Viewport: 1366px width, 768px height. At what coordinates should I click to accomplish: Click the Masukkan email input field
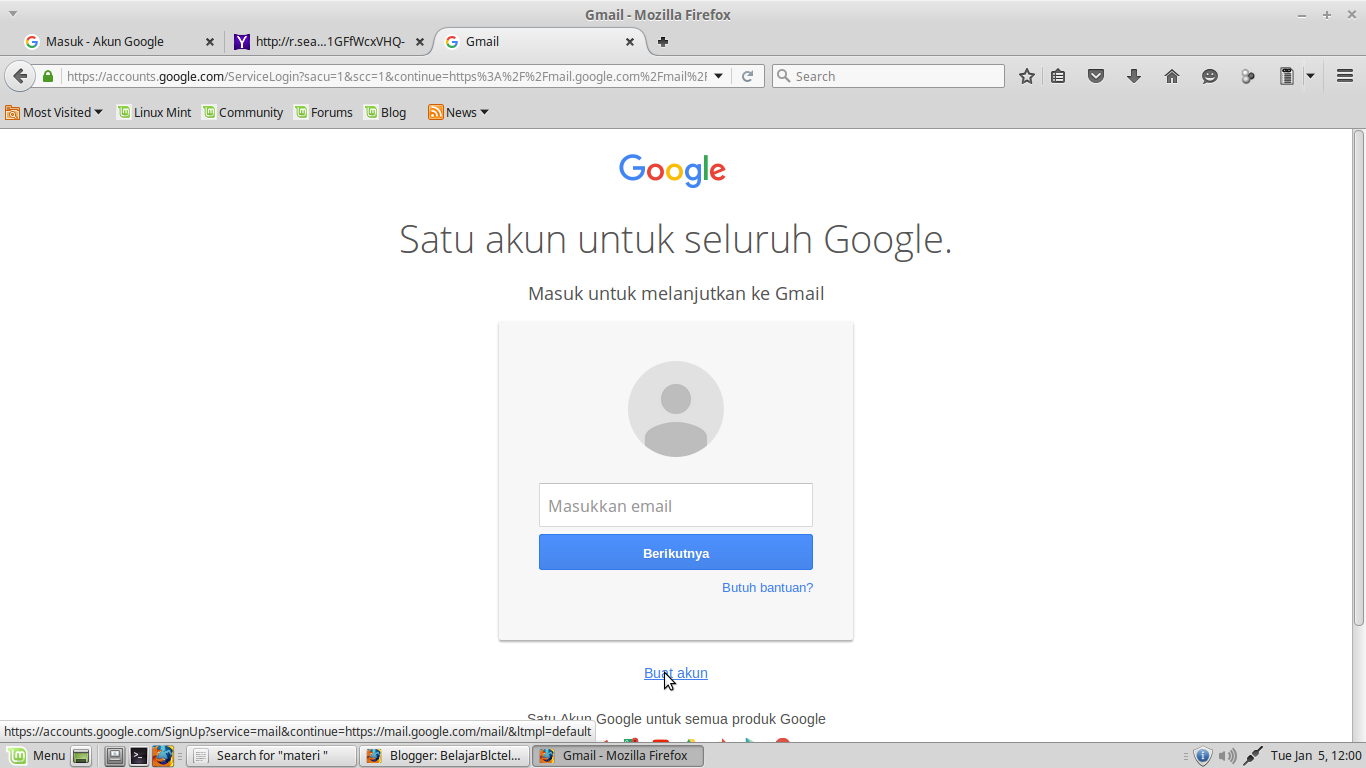click(675, 505)
